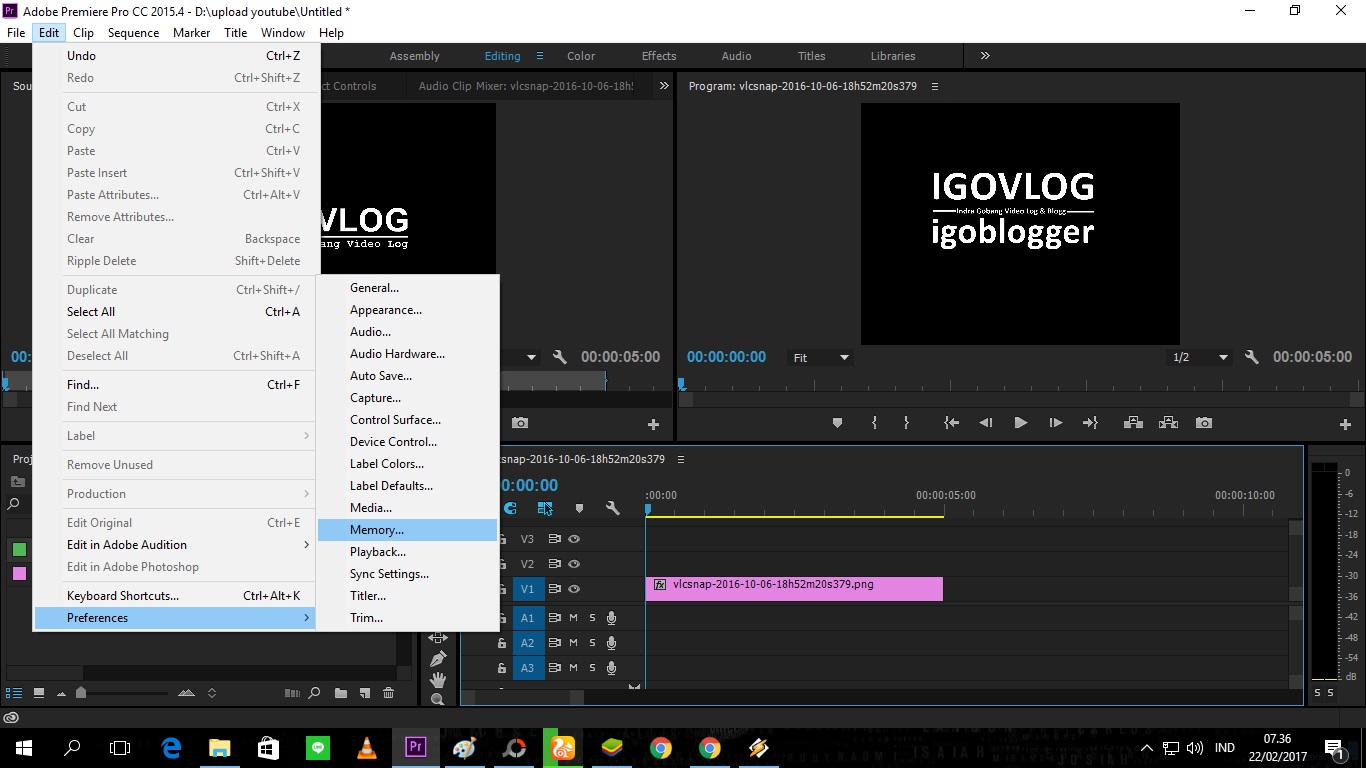
Task: Add Marker in Program monitor
Action: 838,423
